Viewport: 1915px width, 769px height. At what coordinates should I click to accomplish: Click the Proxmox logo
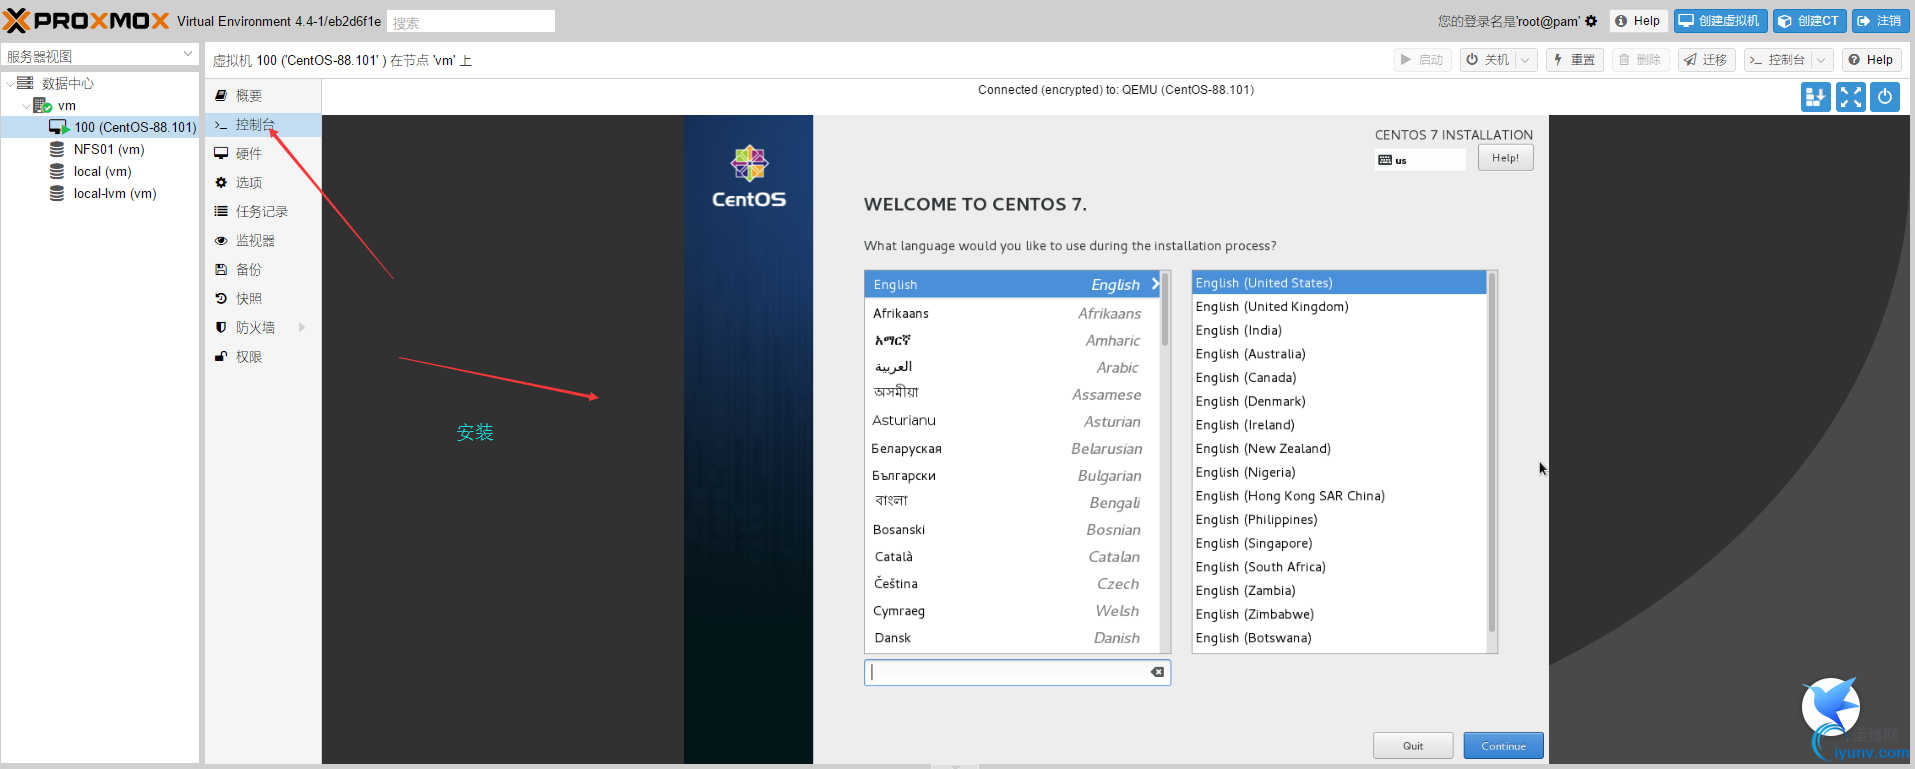click(87, 20)
